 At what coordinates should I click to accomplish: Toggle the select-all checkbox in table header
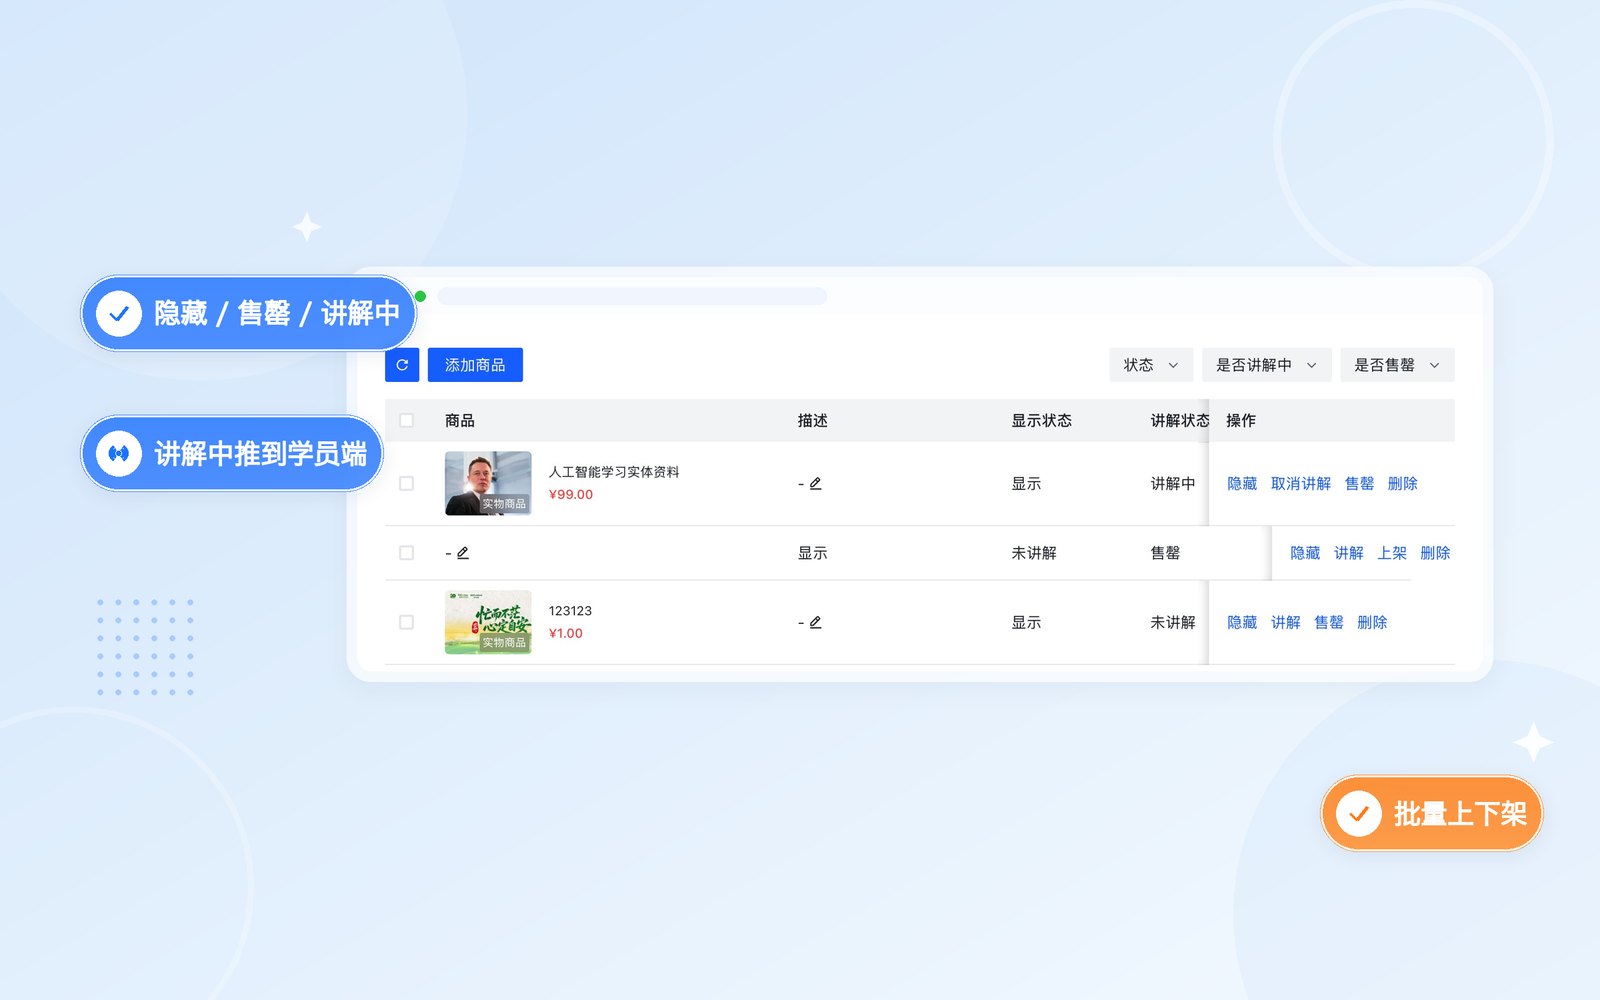pos(406,420)
